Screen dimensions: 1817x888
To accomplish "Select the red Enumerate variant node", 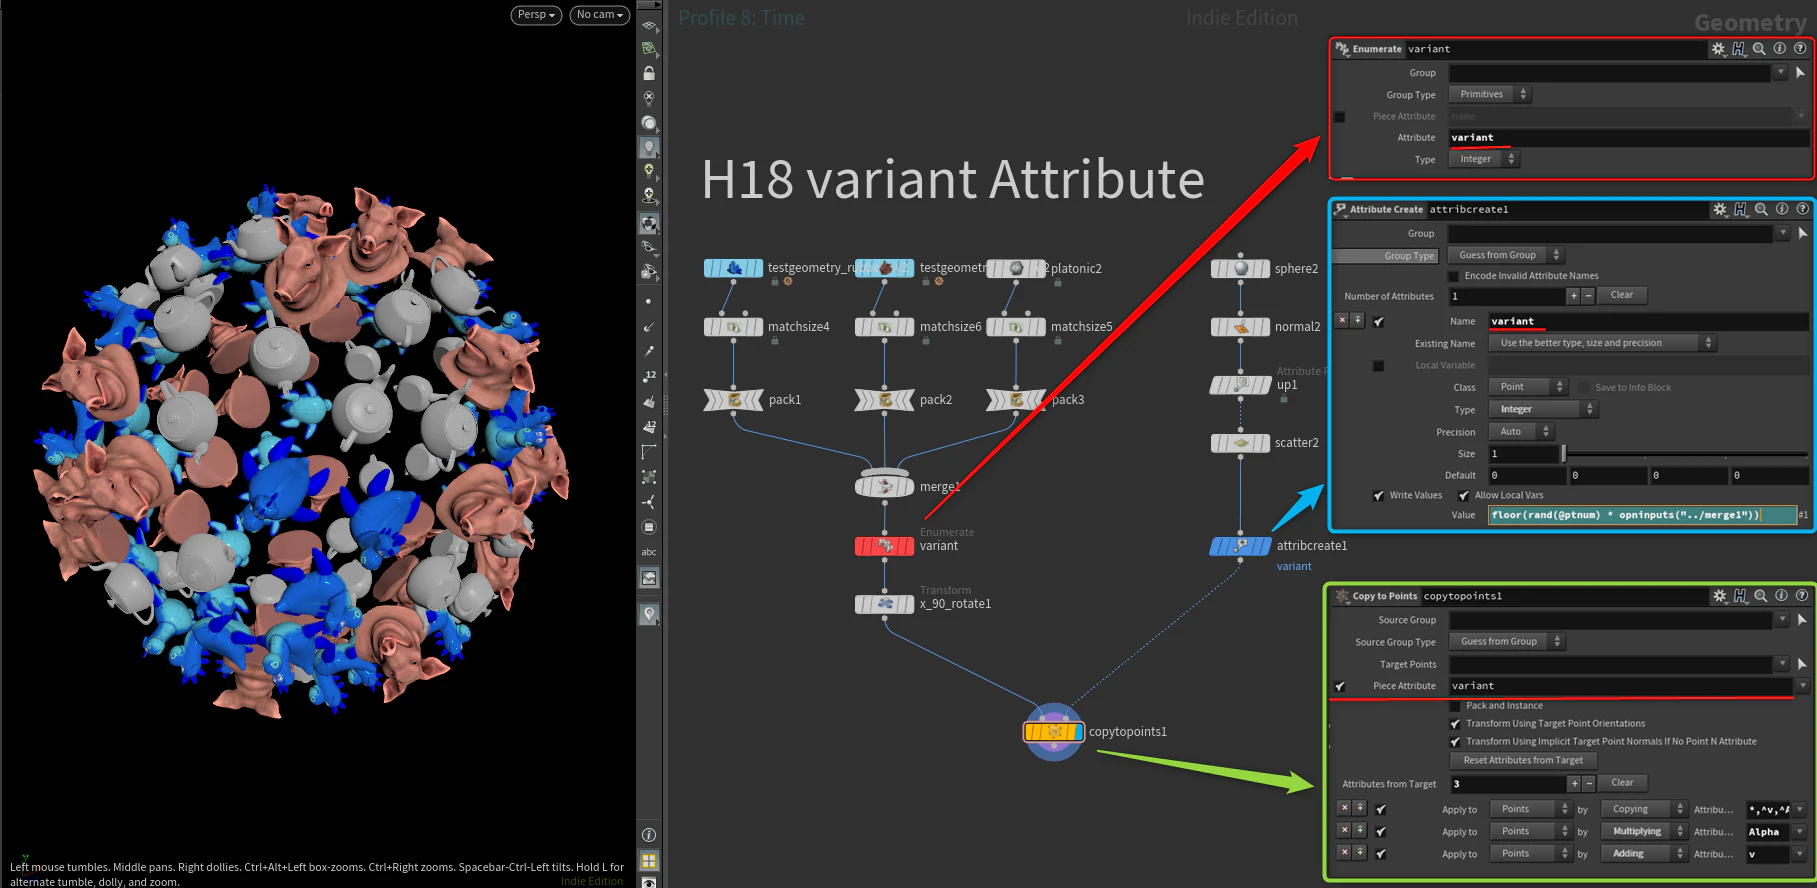I will click(x=884, y=546).
